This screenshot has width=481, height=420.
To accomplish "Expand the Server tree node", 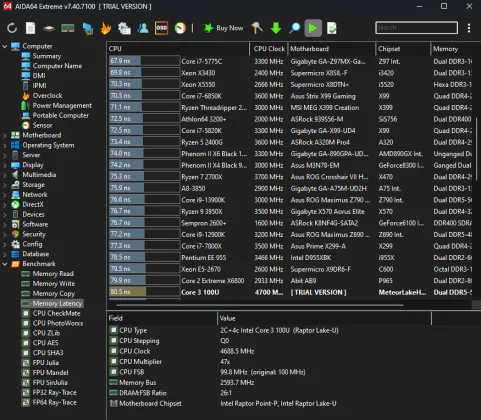I will 5,155.
